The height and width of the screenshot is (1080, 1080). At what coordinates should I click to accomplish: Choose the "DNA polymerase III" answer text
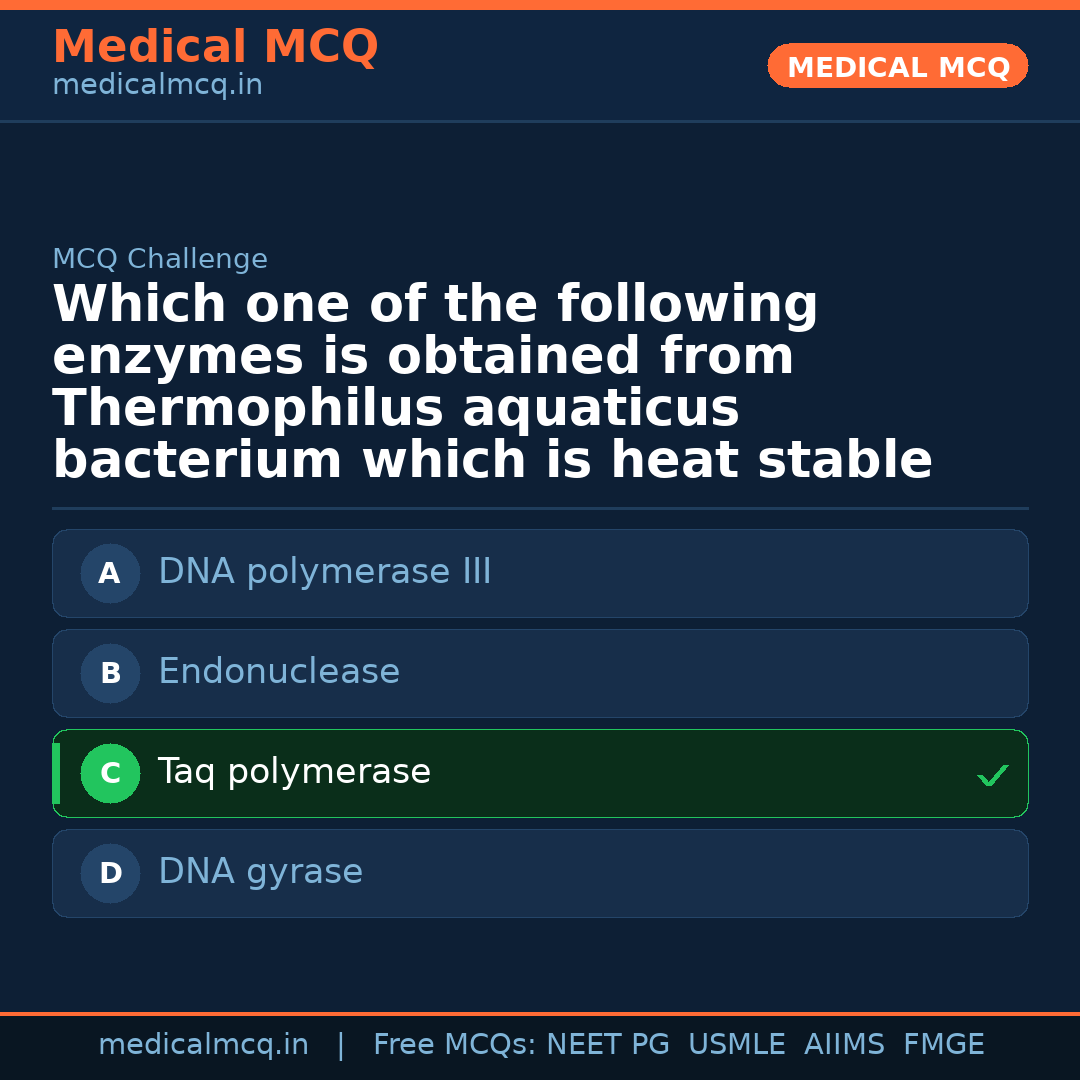pyautogui.click(x=325, y=572)
